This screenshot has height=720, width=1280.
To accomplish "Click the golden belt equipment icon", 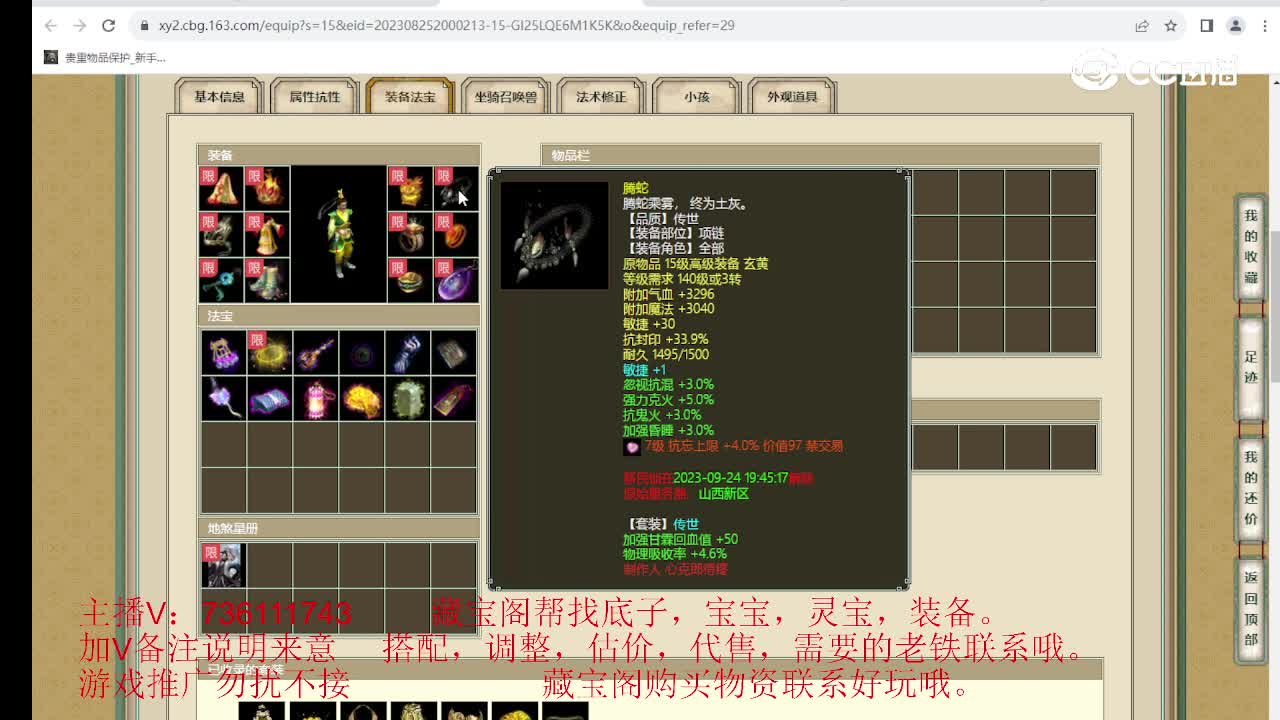I will (x=410, y=280).
